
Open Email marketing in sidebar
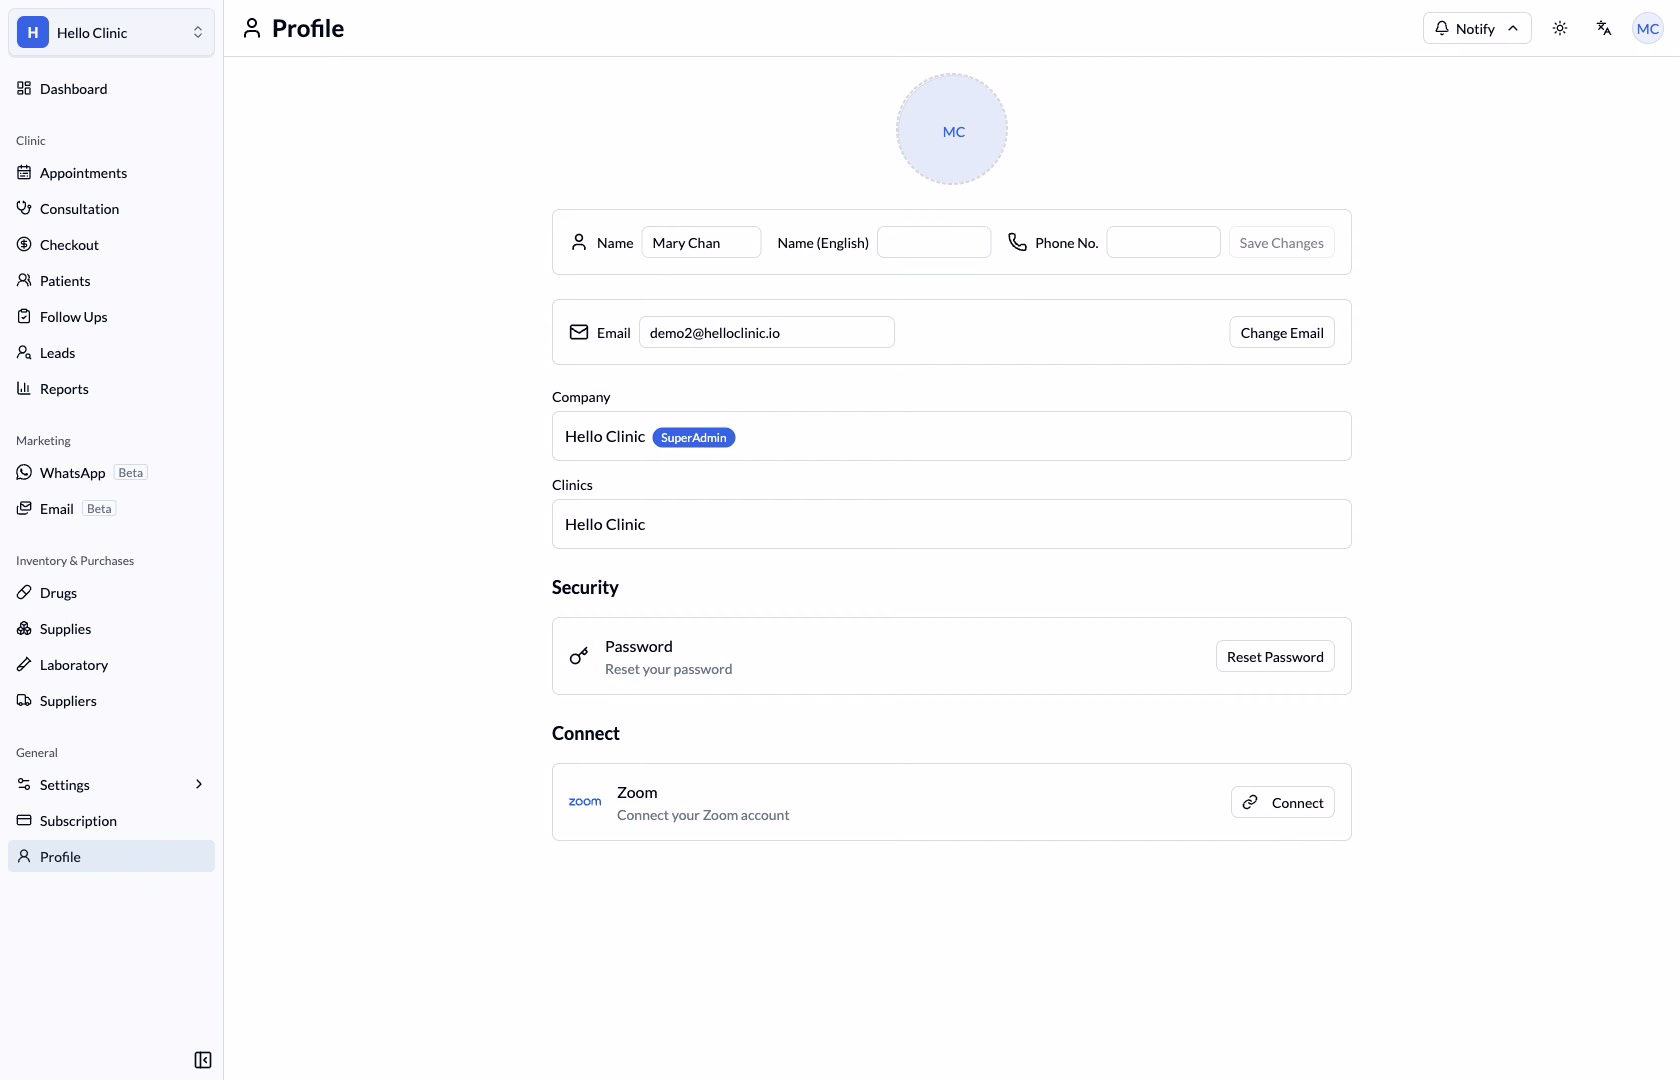111,508
